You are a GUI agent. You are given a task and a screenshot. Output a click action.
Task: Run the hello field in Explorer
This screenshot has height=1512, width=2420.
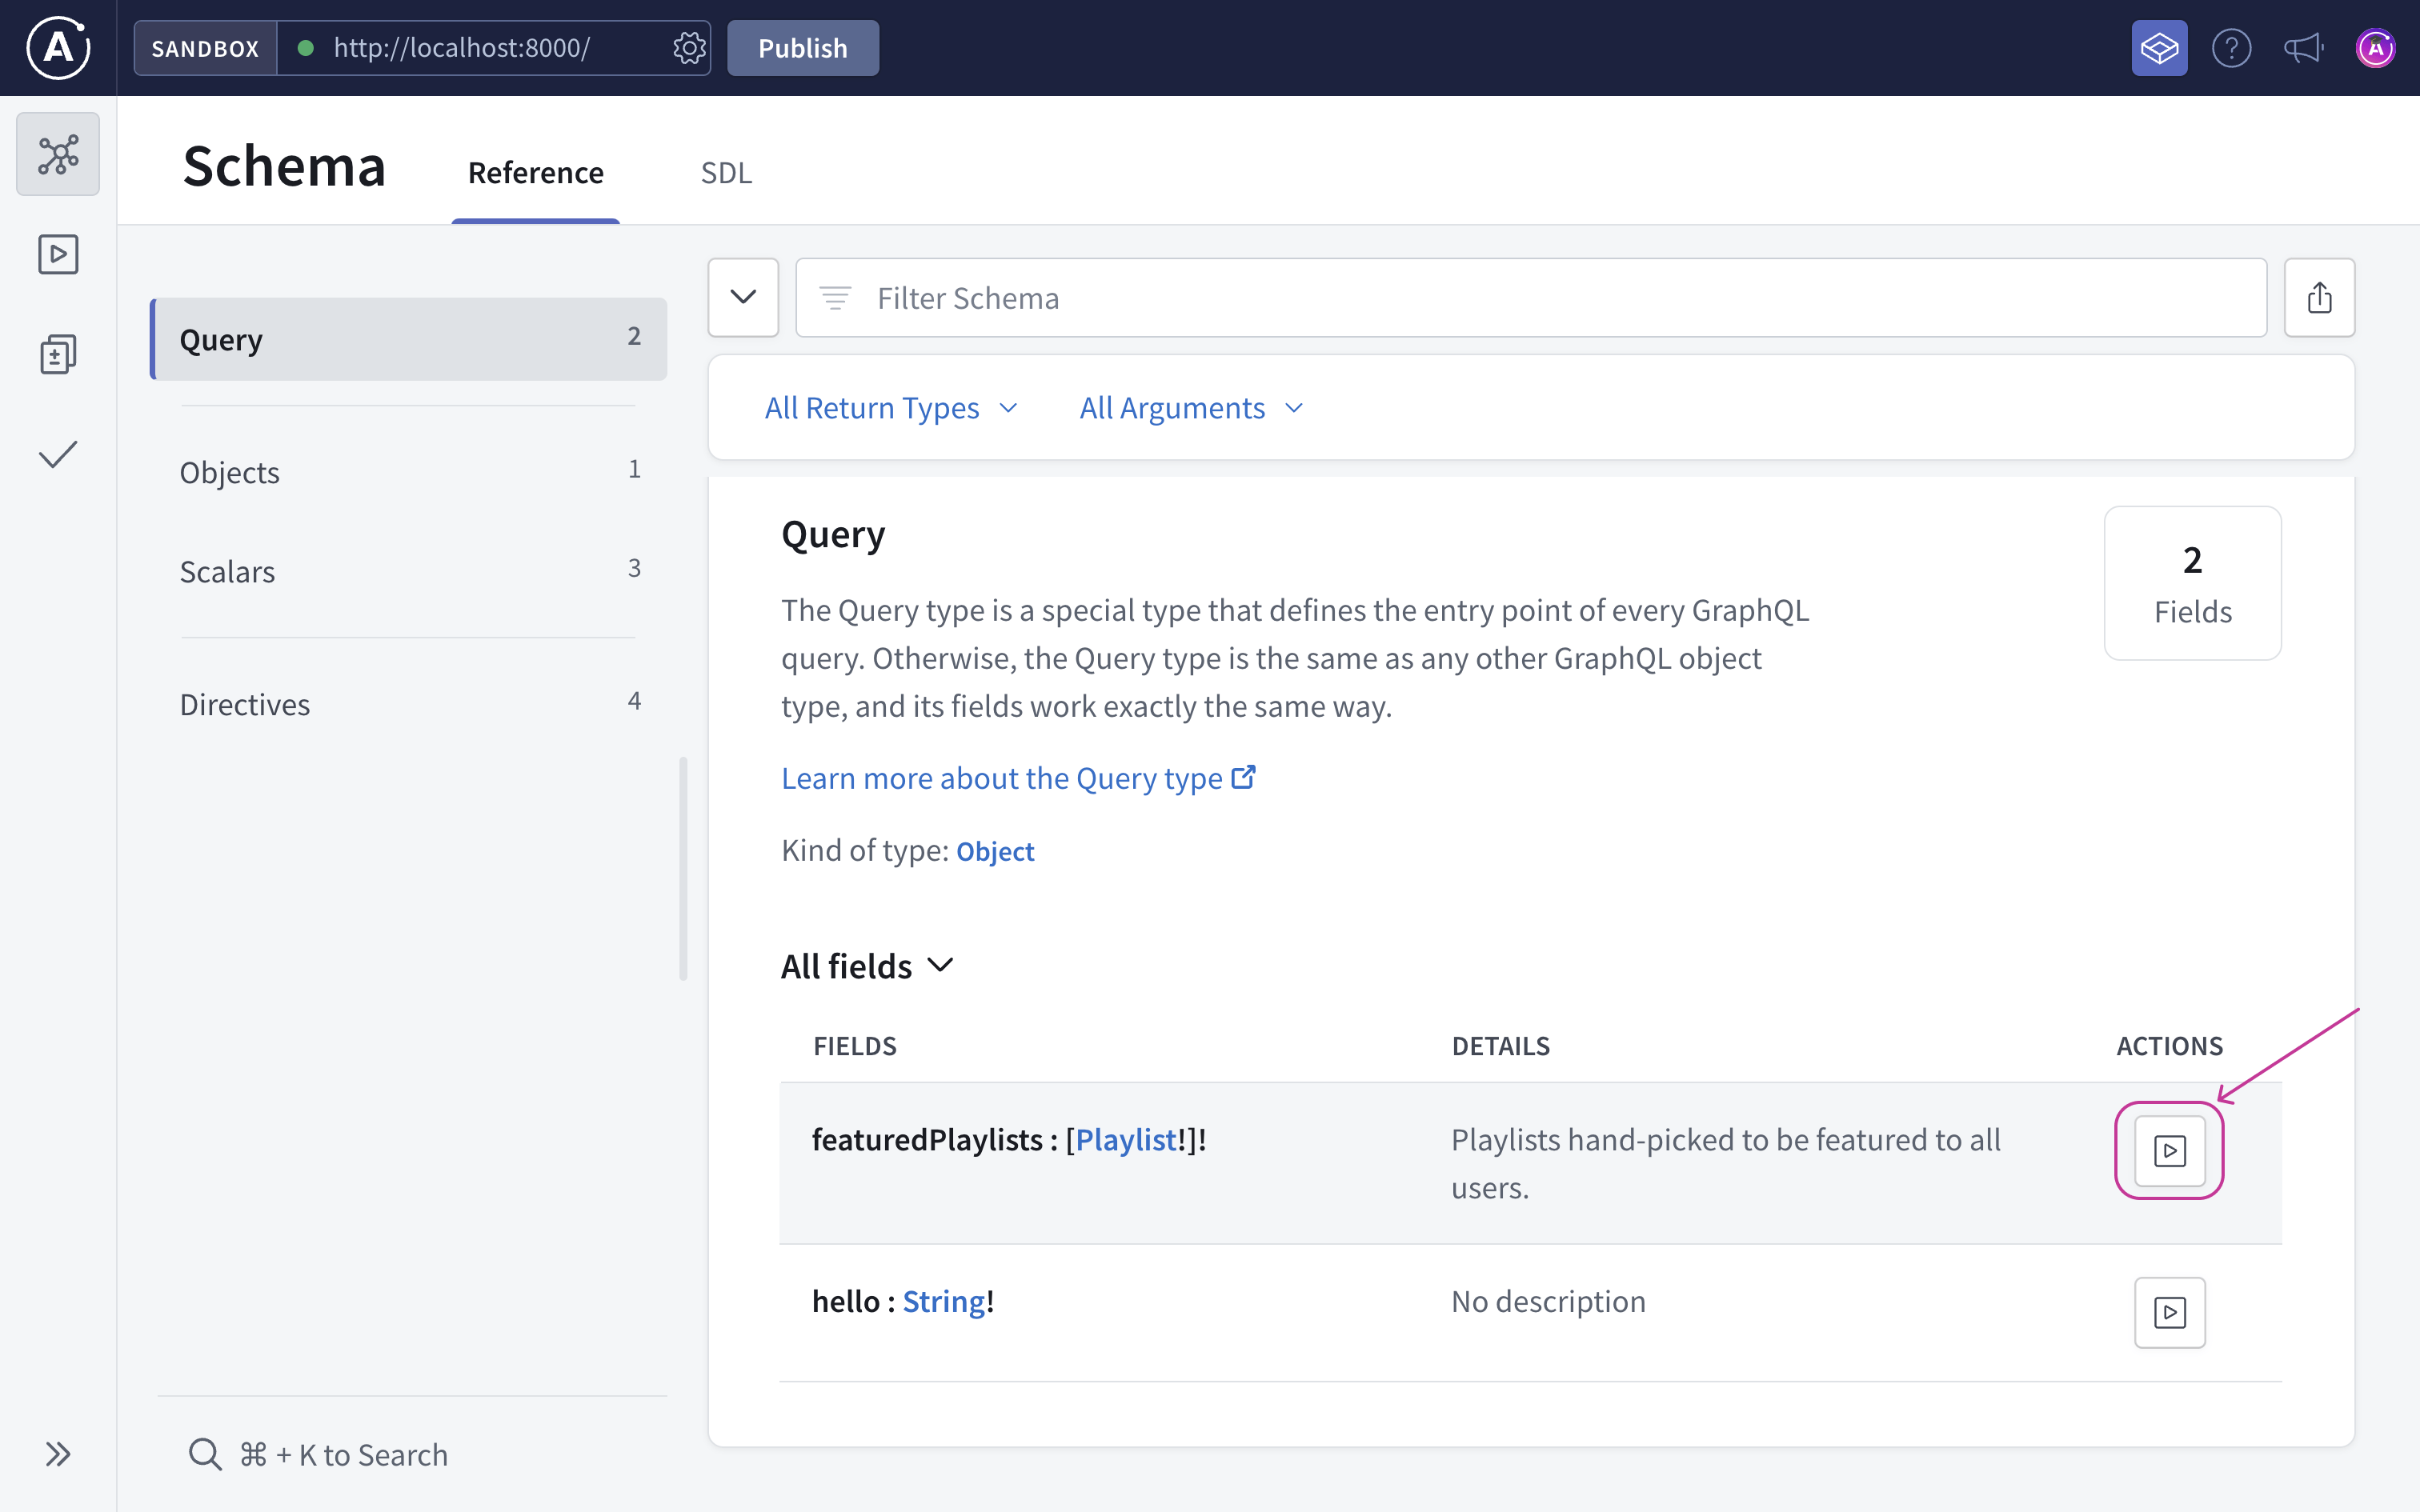[x=2169, y=1312]
